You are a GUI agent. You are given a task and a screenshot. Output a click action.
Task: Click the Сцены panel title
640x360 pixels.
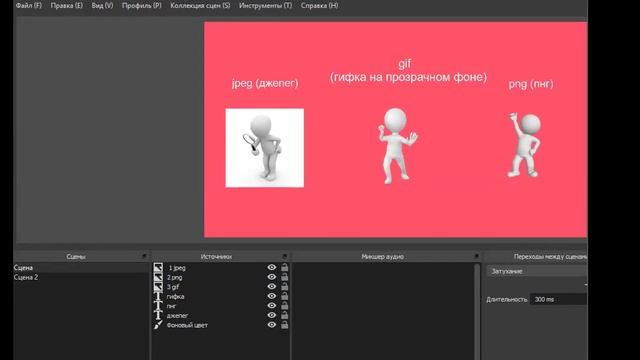tap(76, 256)
